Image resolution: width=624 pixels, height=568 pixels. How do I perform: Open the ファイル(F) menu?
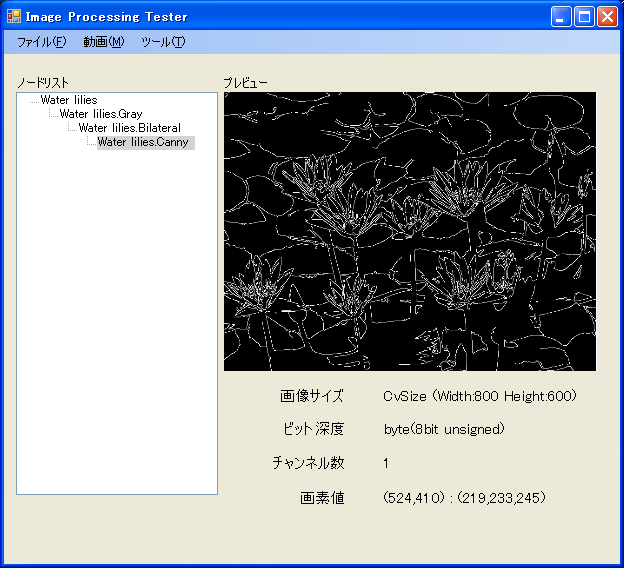click(41, 42)
